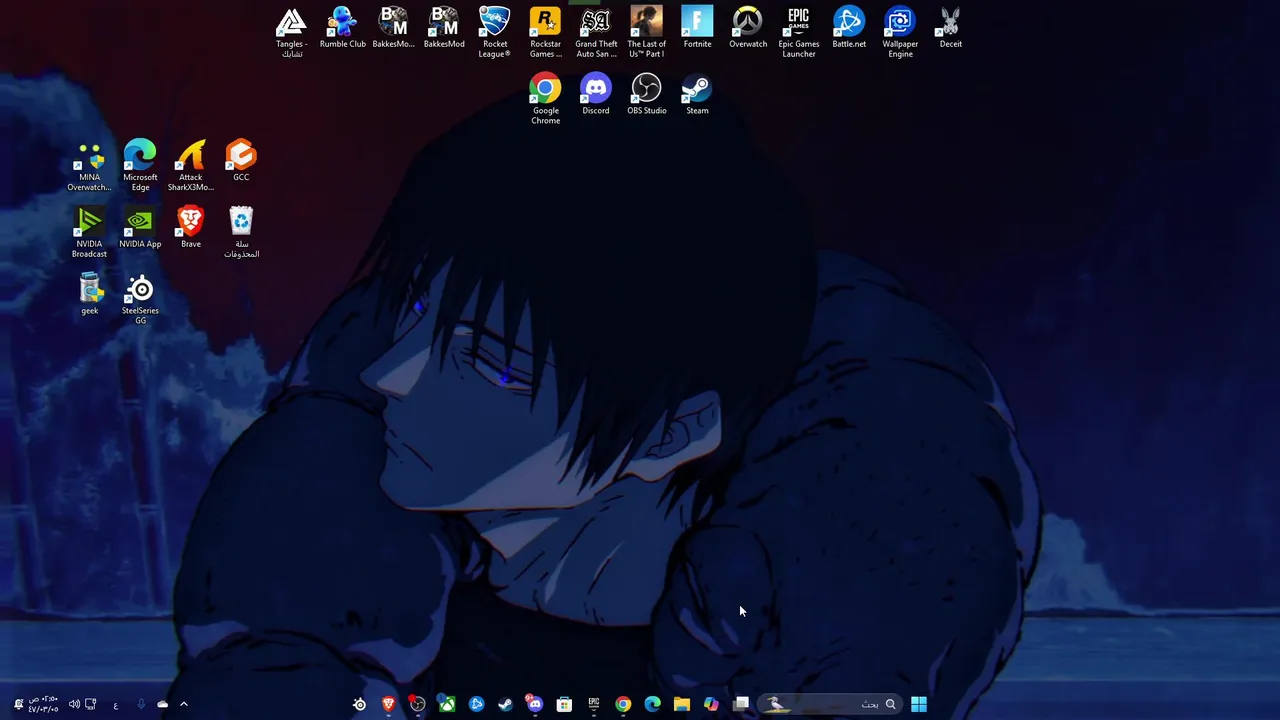Open the OneDrive cloud tray icon
Image resolution: width=1280 pixels, height=720 pixels.
pyautogui.click(x=162, y=704)
